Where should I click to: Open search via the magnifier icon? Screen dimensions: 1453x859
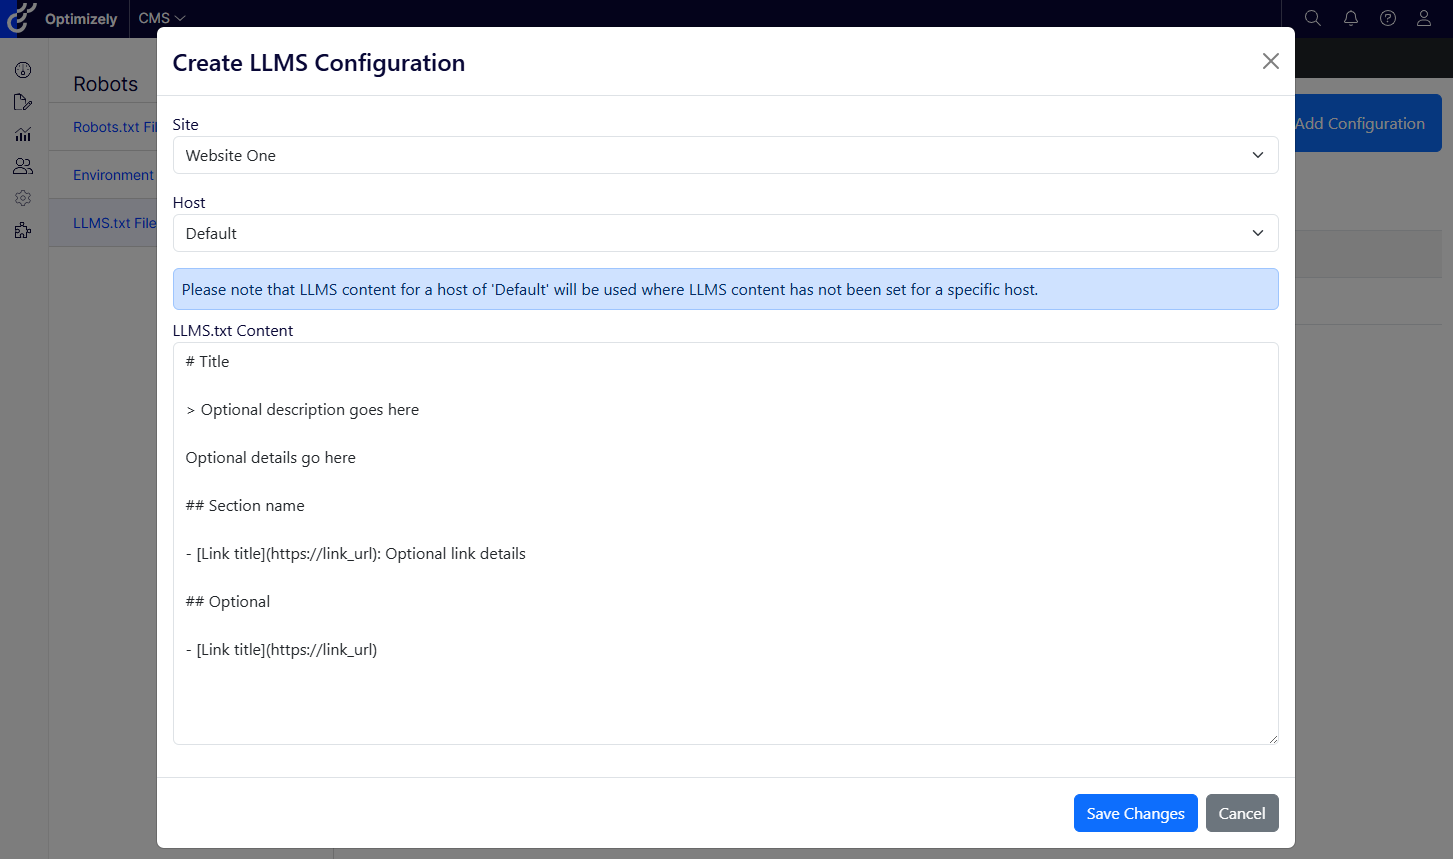coord(1313,18)
